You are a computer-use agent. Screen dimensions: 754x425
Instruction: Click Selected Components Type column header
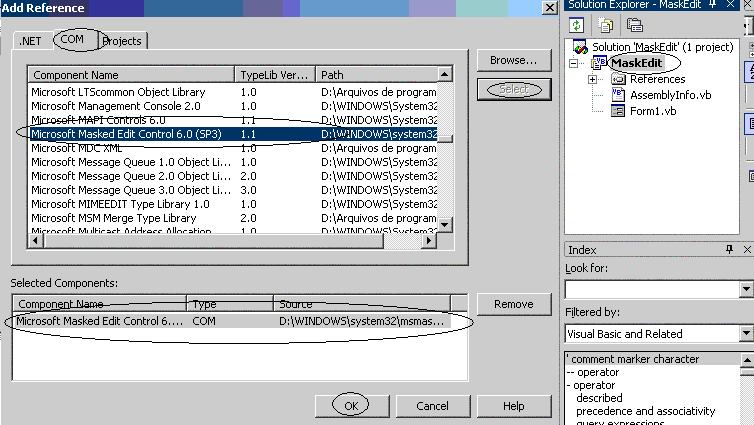230,304
